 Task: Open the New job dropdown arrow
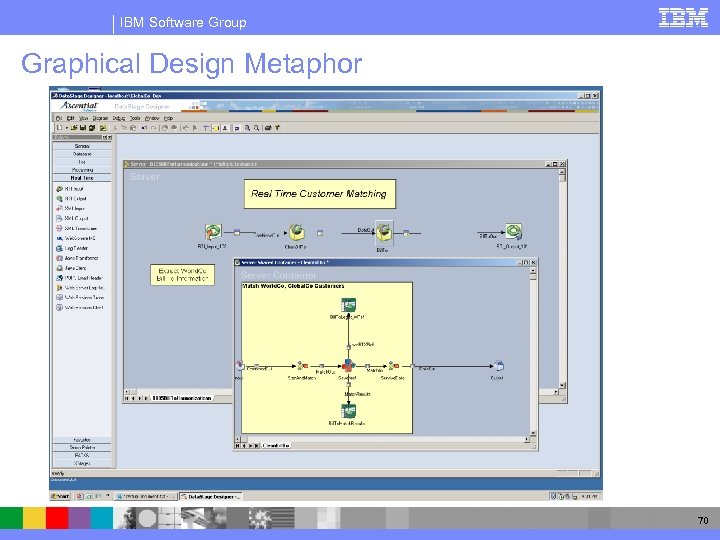[66, 128]
